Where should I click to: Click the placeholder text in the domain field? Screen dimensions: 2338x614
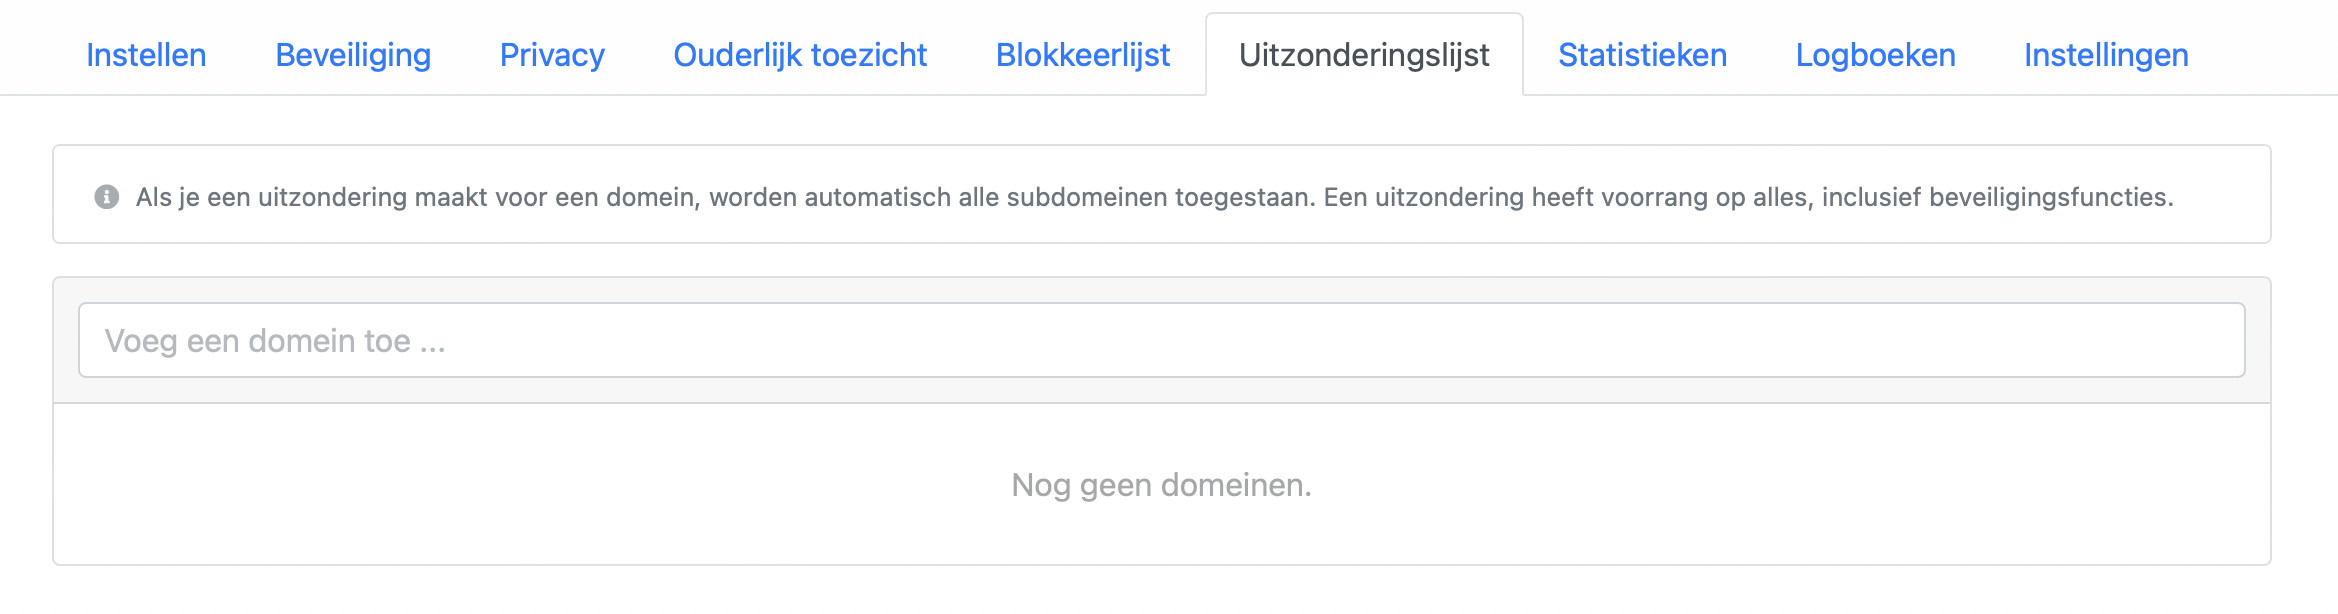pyautogui.click(x=275, y=341)
